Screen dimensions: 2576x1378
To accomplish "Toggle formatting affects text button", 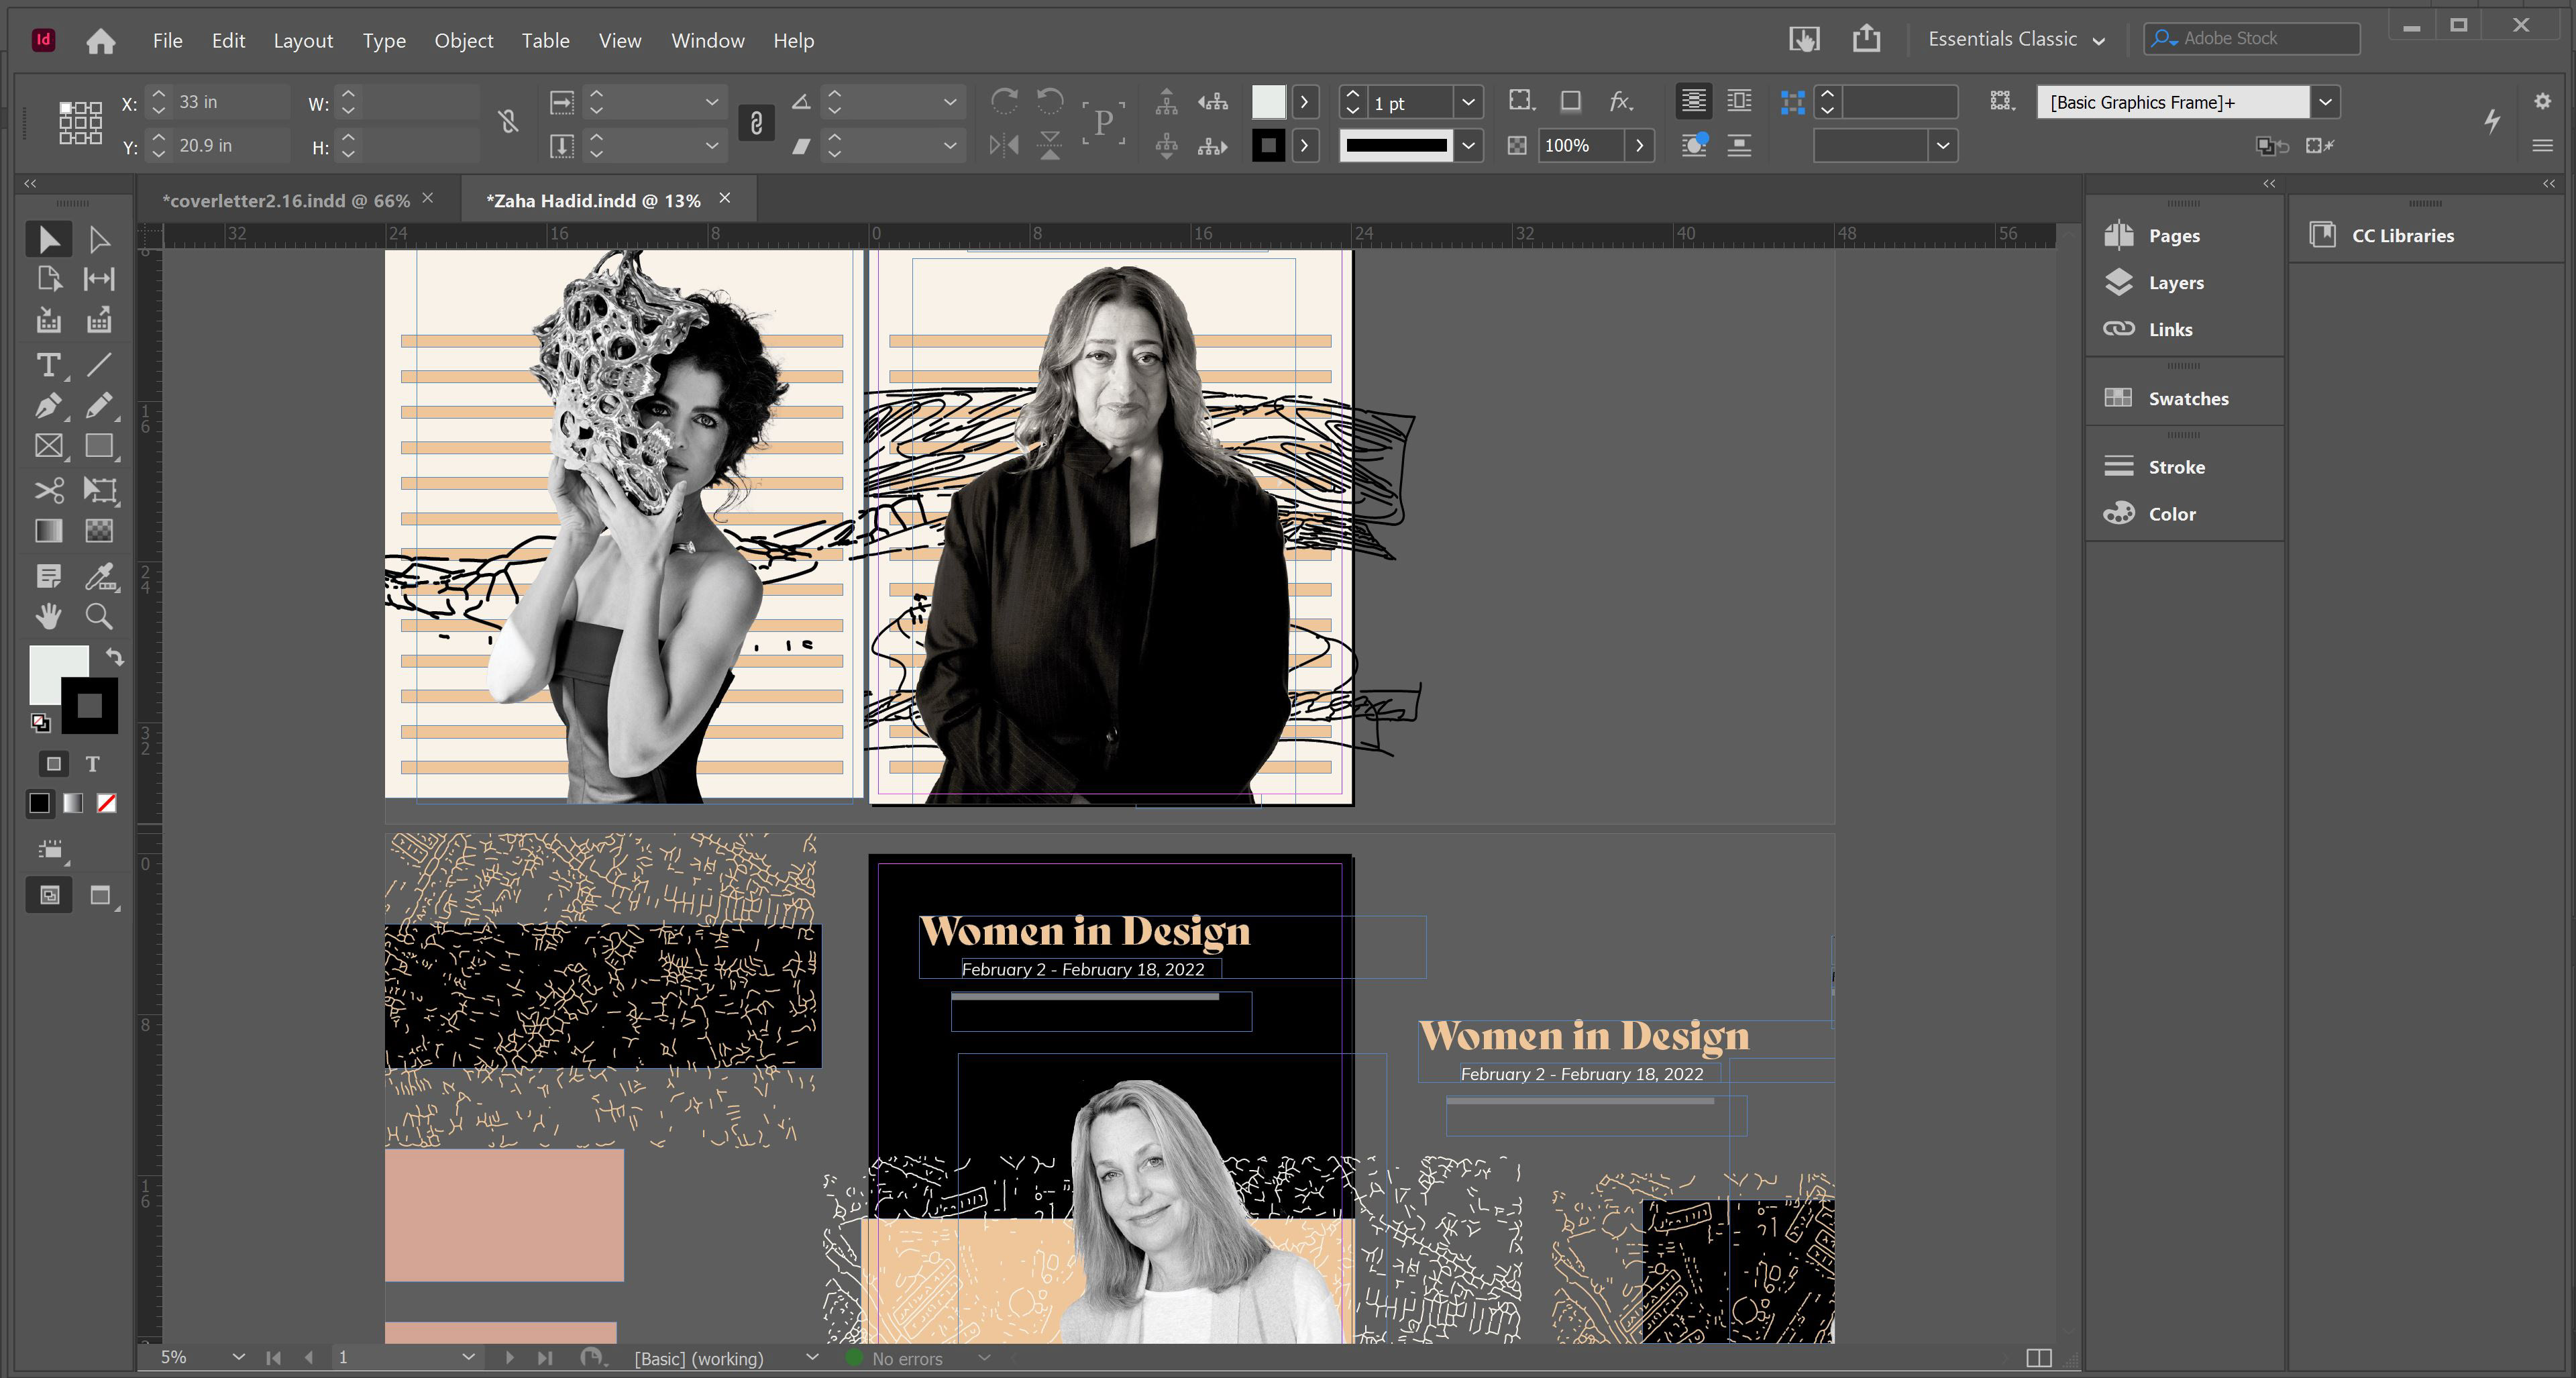I will 93,764.
